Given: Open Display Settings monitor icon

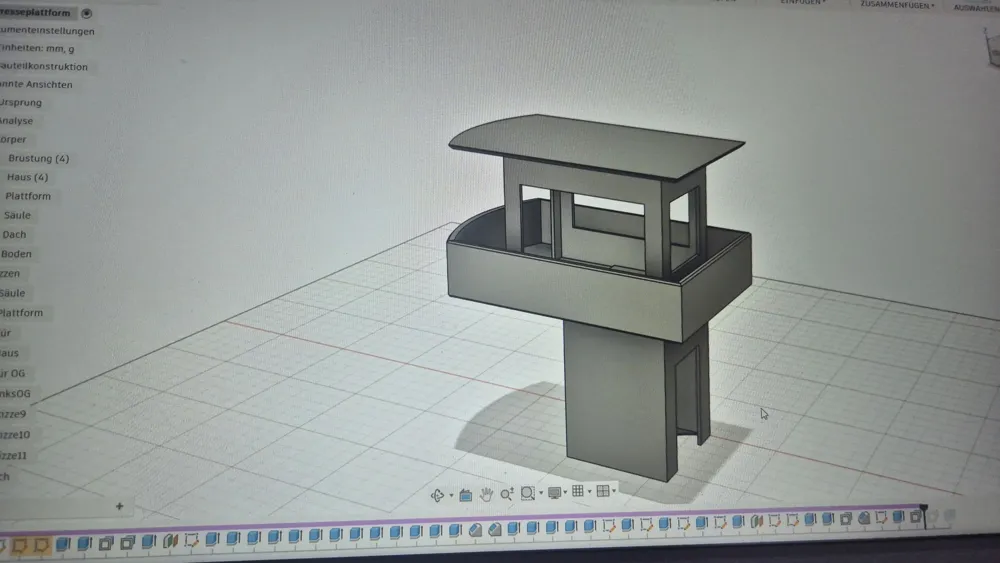Looking at the screenshot, I should coord(554,492).
